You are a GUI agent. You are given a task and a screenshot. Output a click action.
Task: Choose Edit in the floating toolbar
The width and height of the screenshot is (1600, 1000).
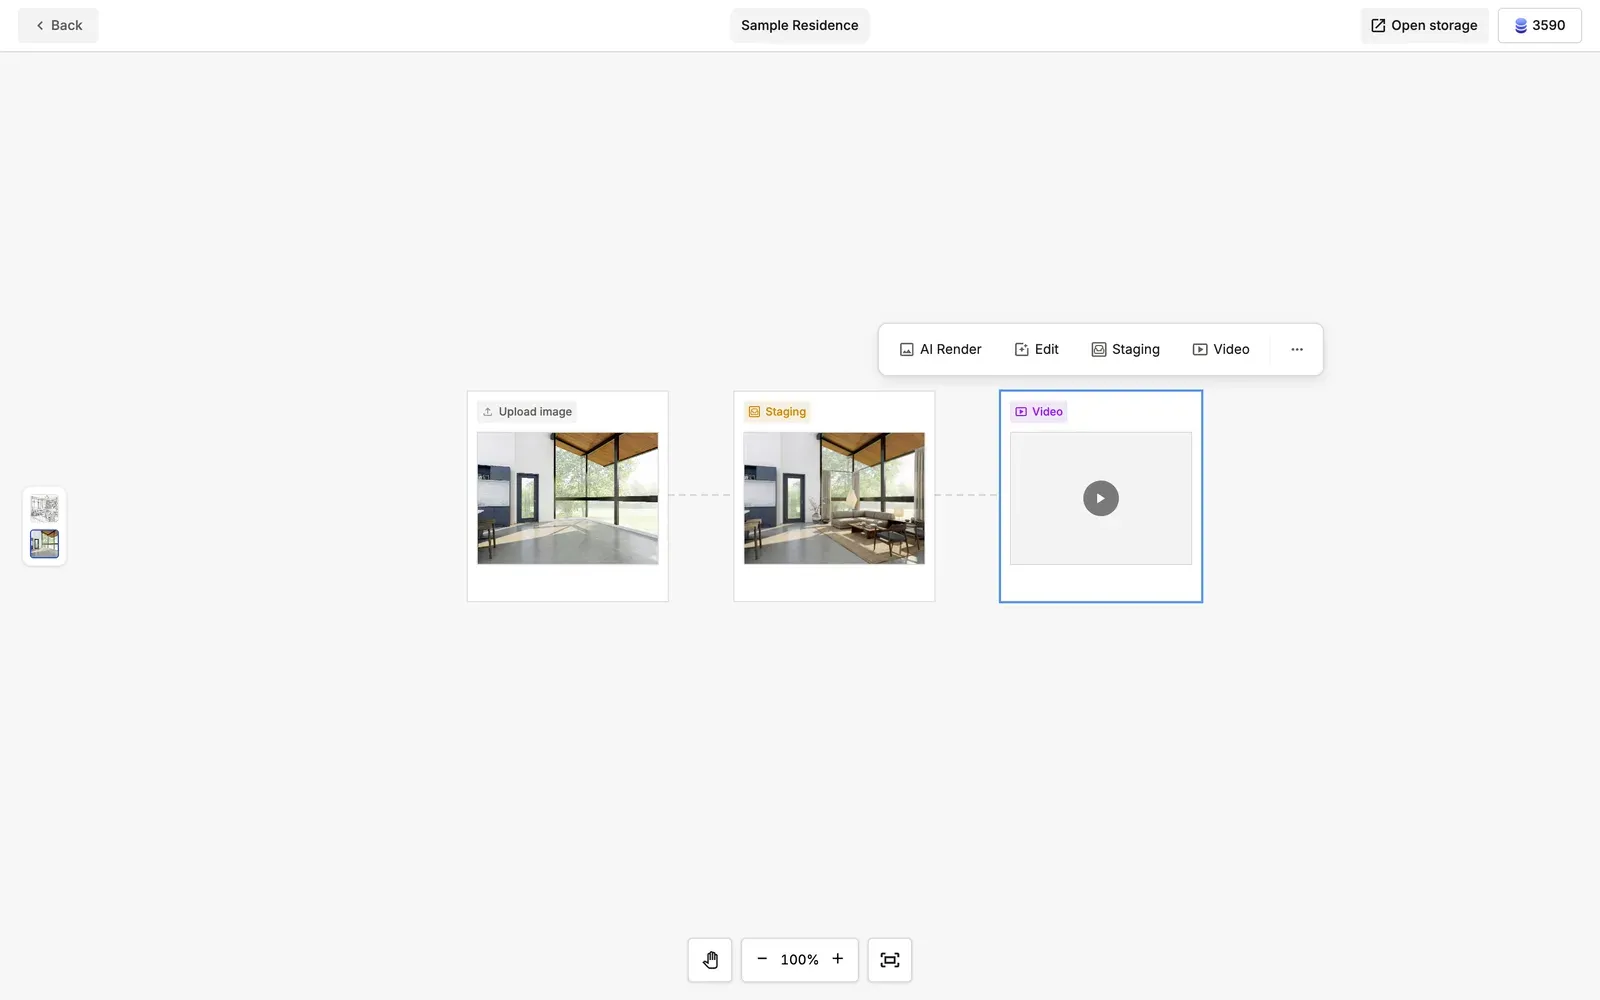(x=1036, y=349)
